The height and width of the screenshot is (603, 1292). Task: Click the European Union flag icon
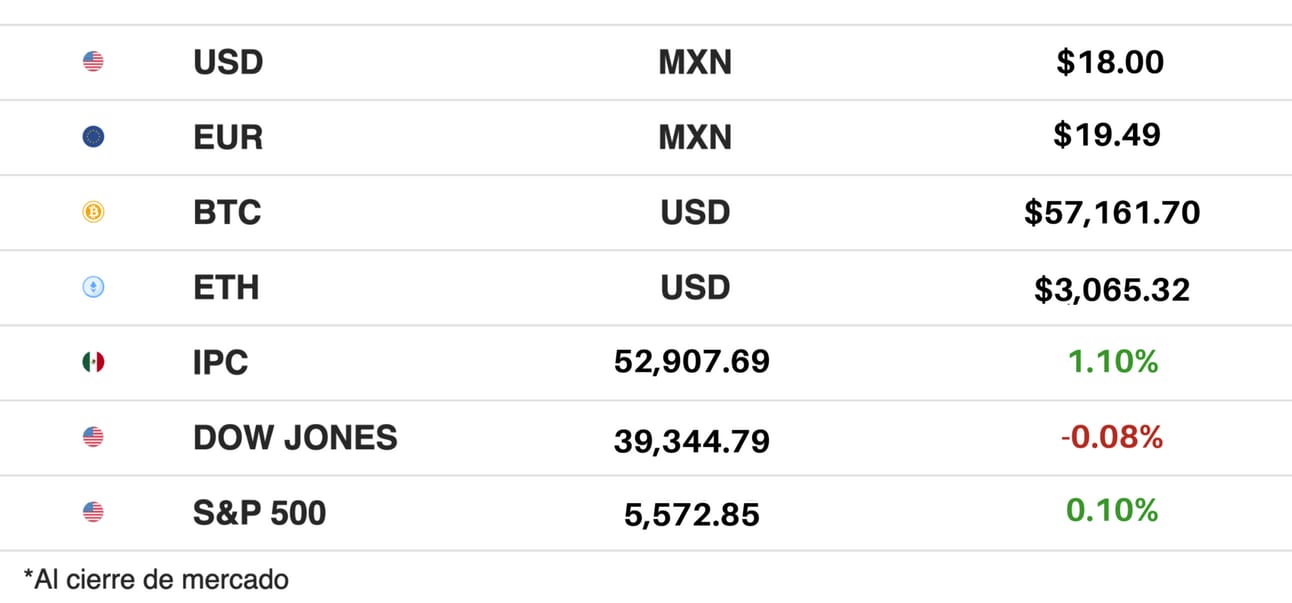(x=93, y=137)
